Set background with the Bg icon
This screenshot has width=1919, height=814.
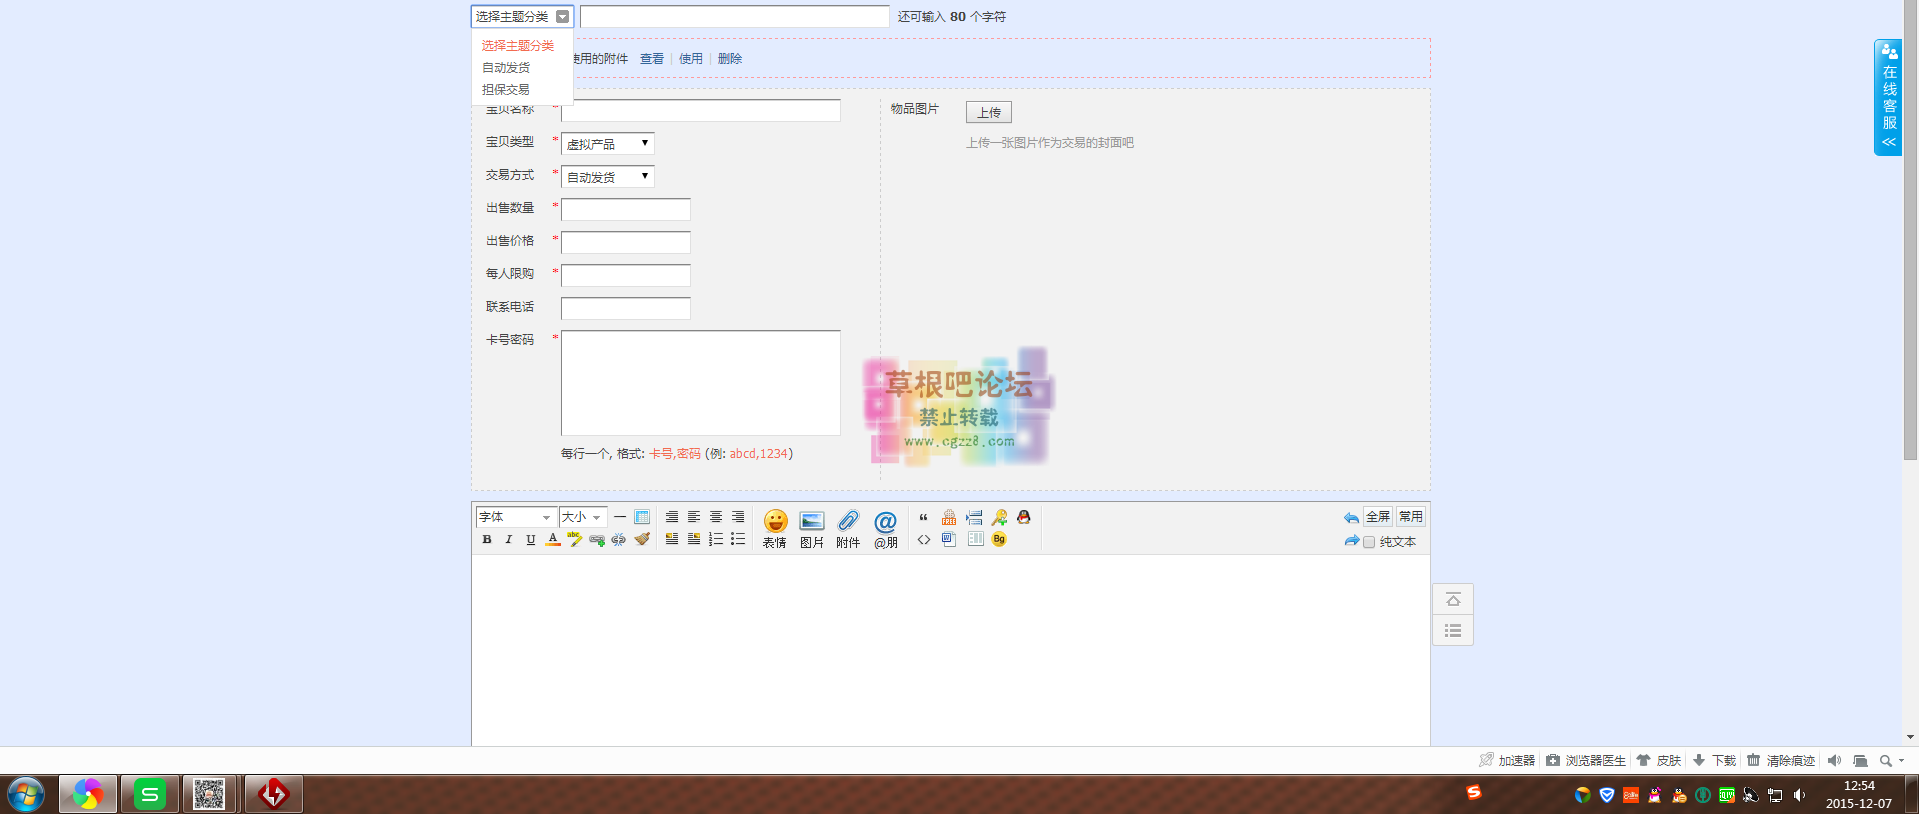tap(999, 540)
